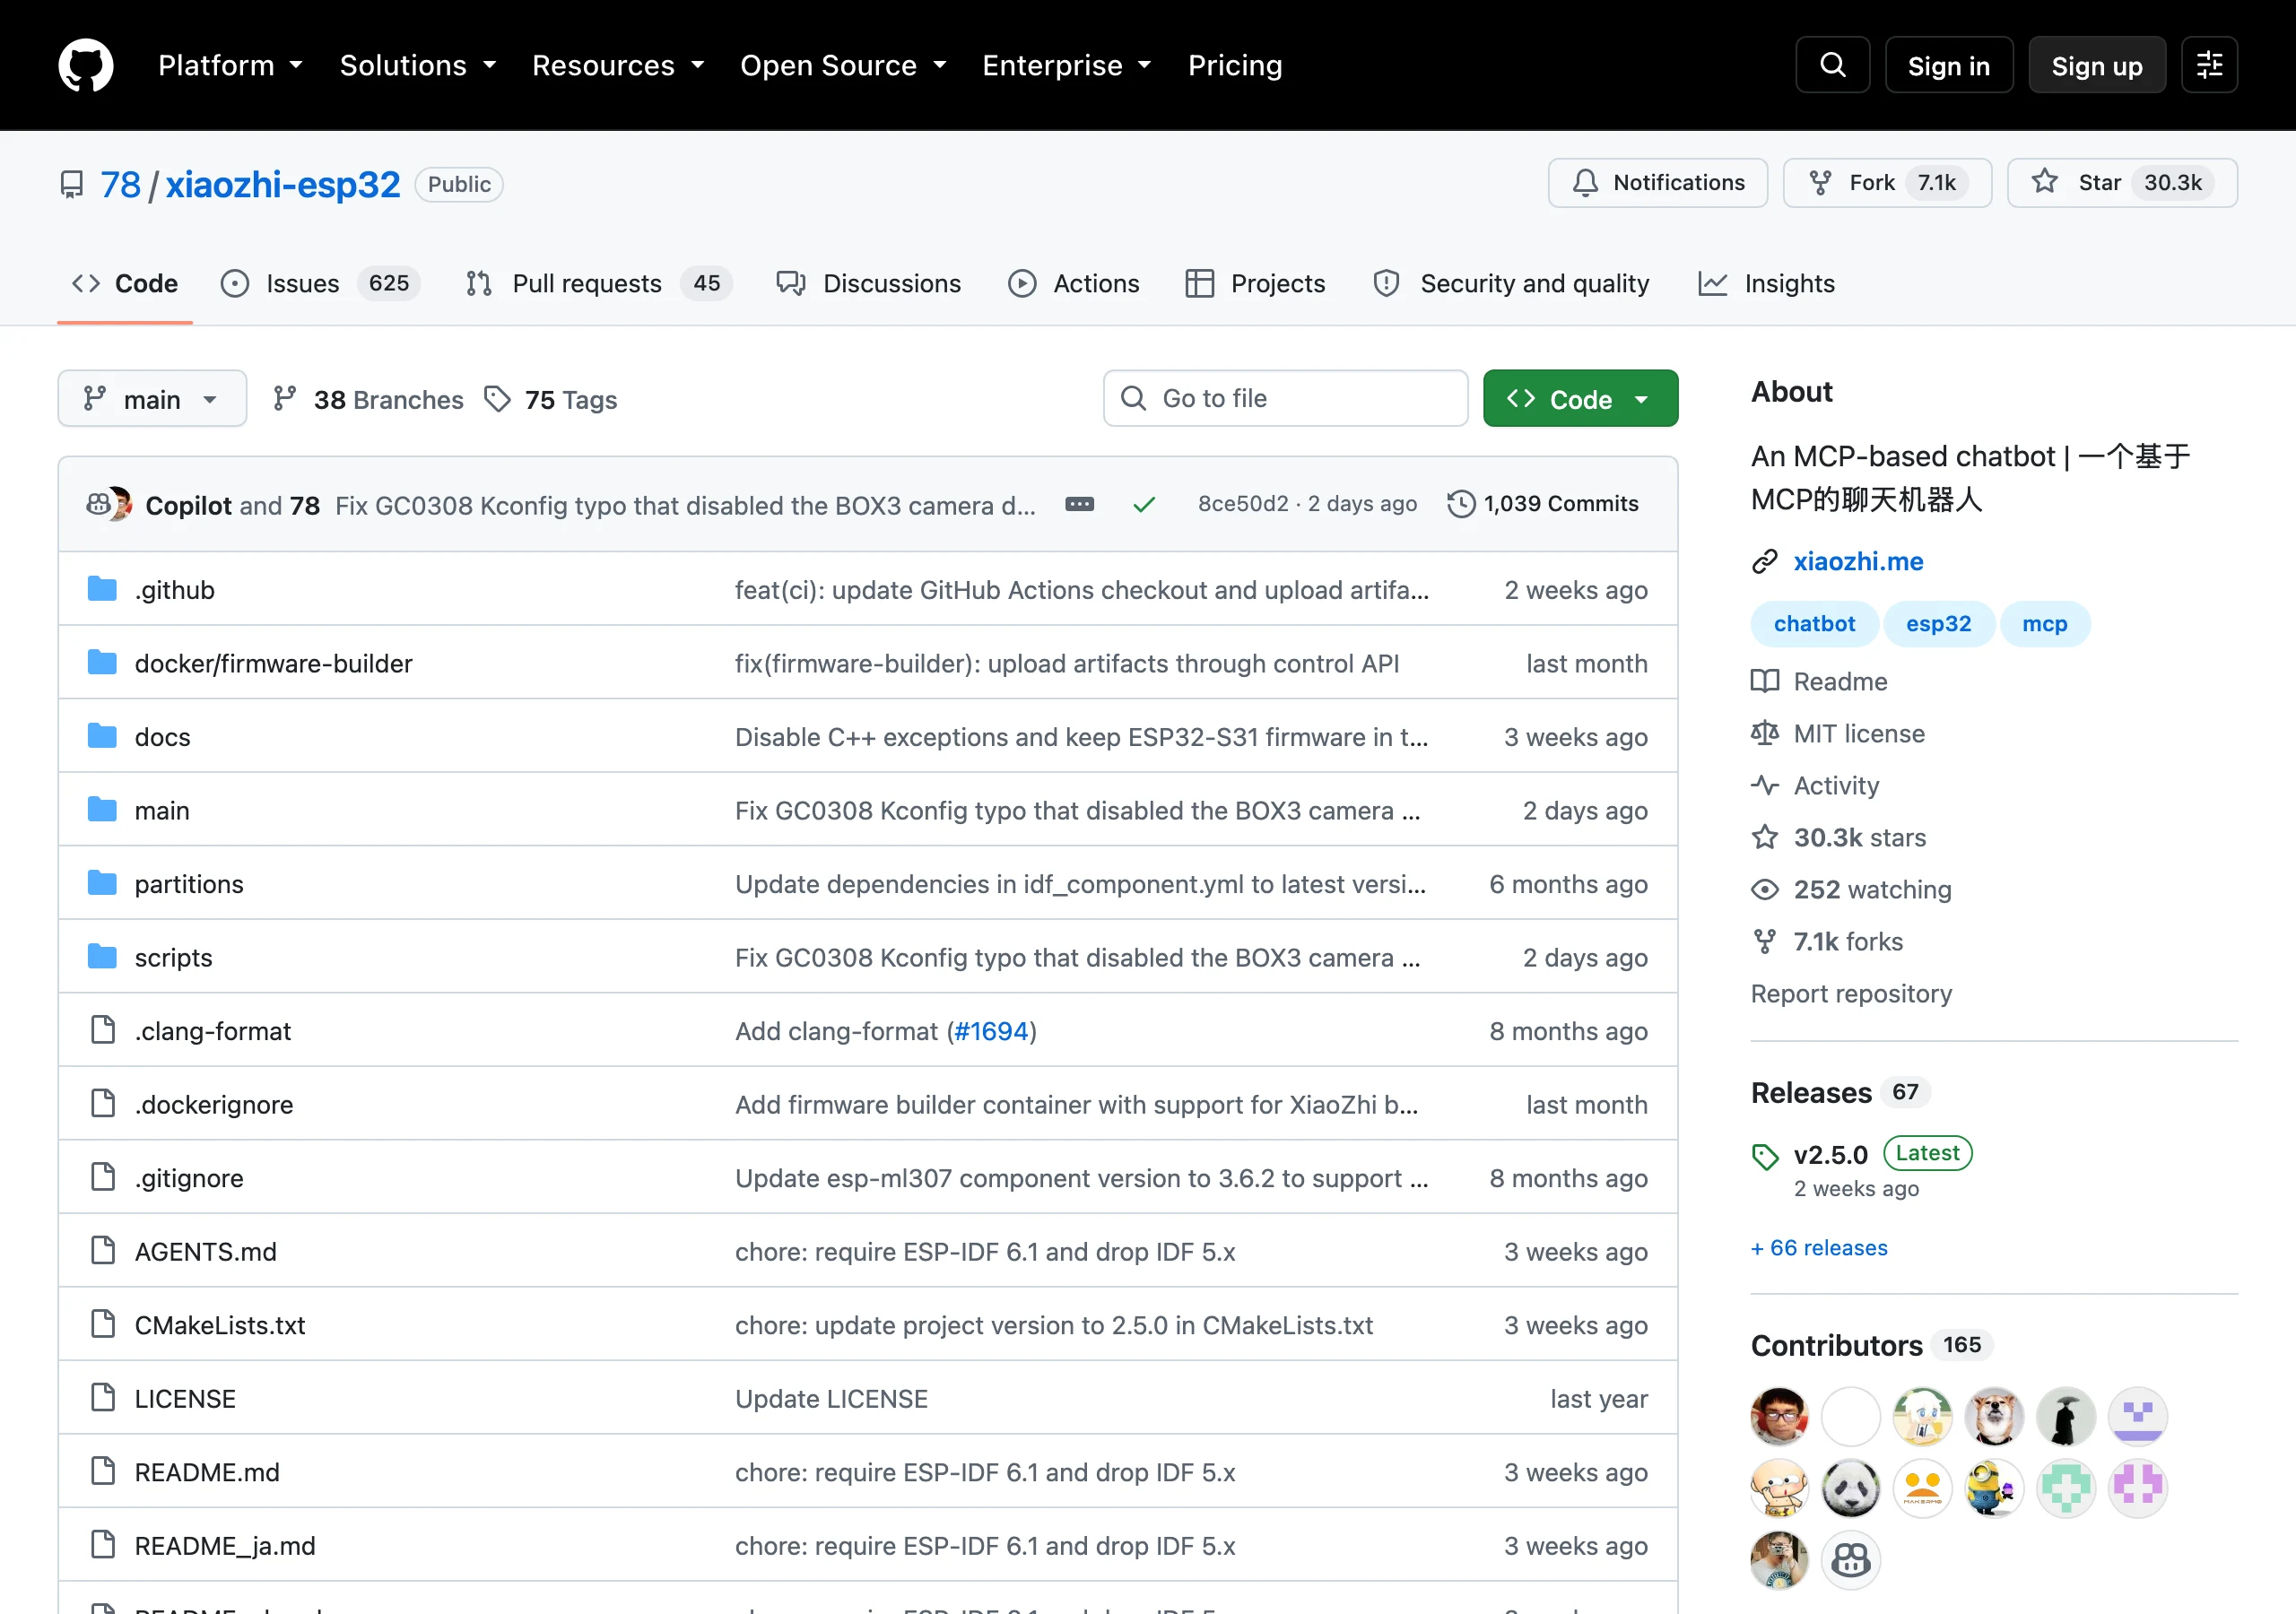Expand the Open Source menu
Image resolution: width=2296 pixels, height=1614 pixels.
coord(843,66)
